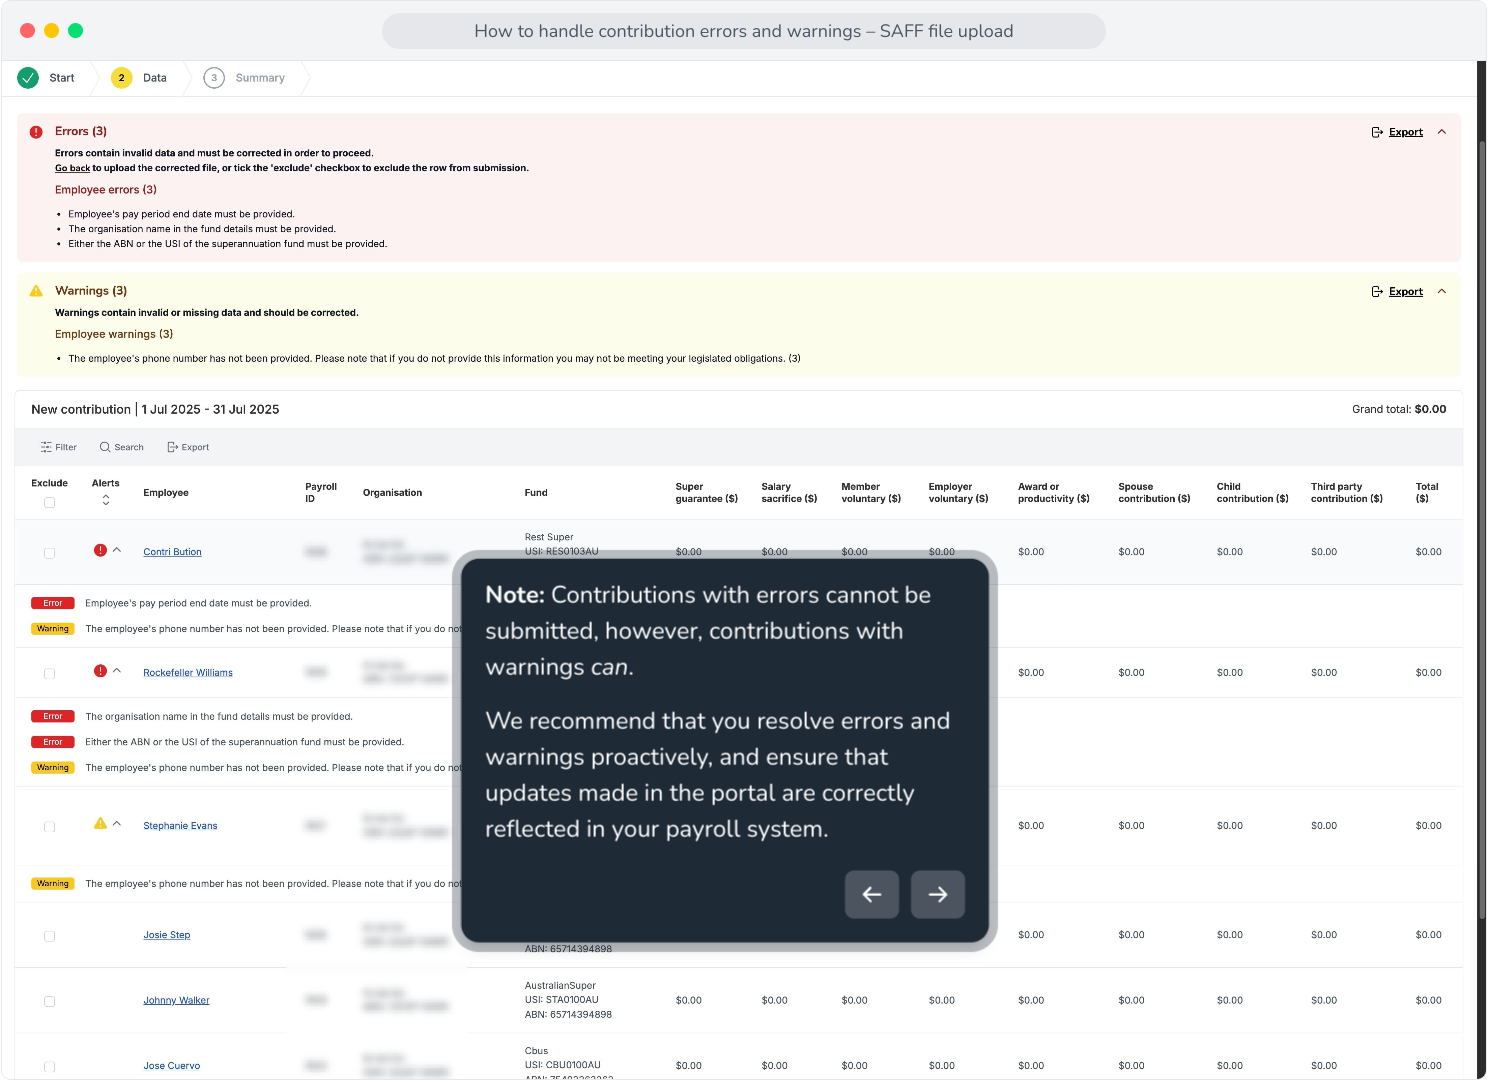
Task: Sort by the Alerts column arrows
Action: (x=106, y=500)
